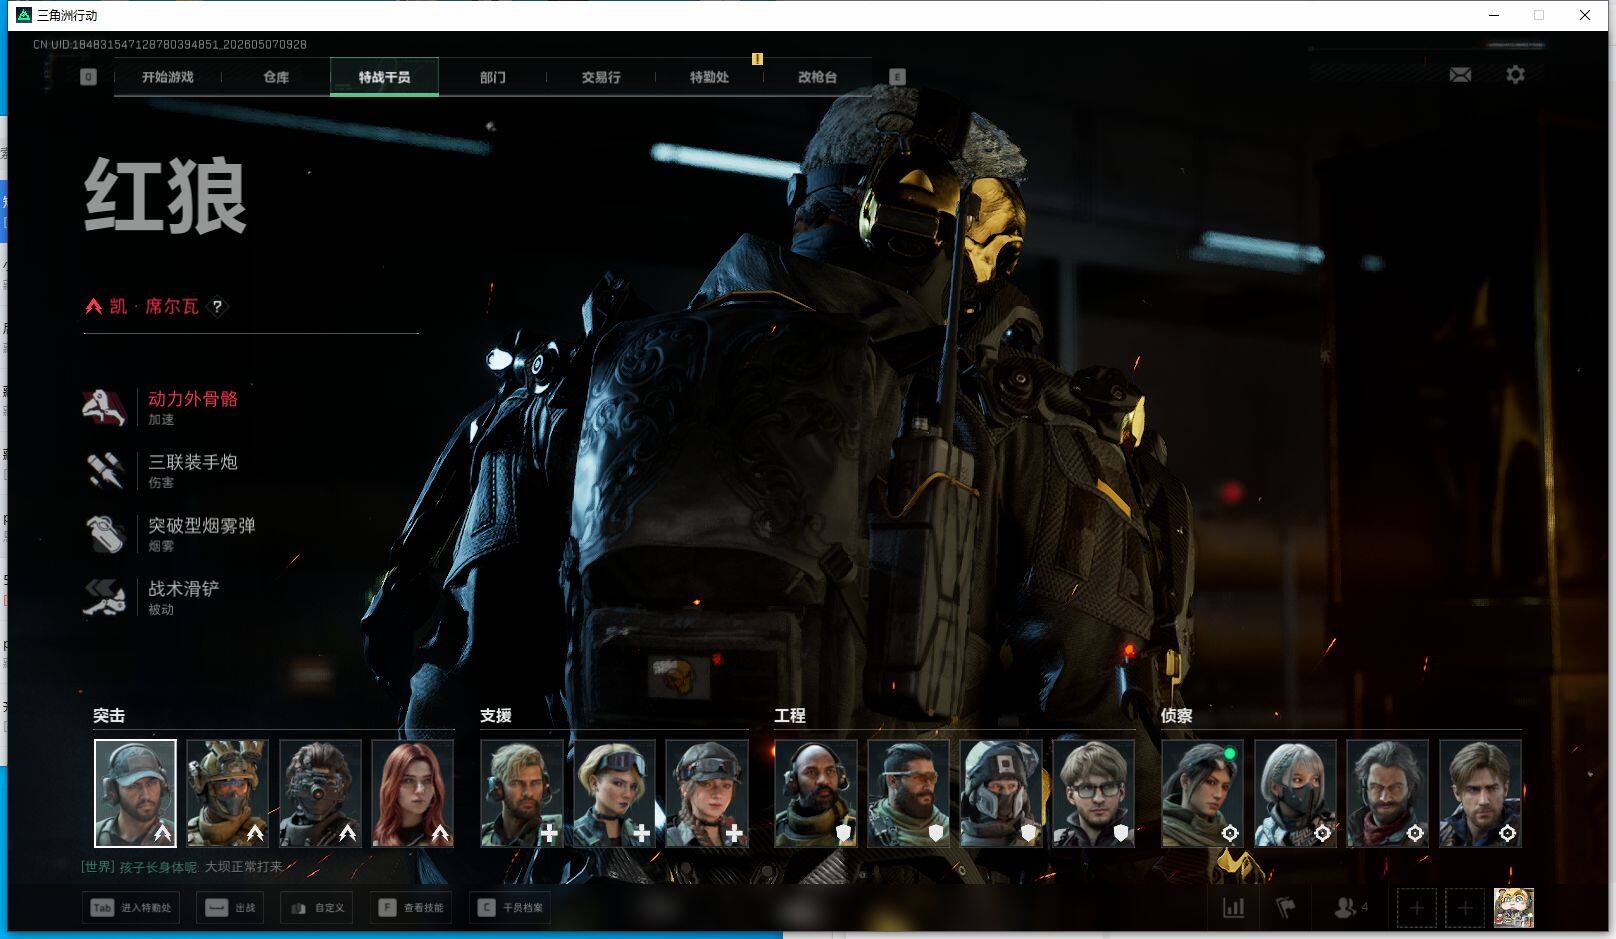
Task: Select silver-haired masked 侦察 operator
Action: point(1295,793)
